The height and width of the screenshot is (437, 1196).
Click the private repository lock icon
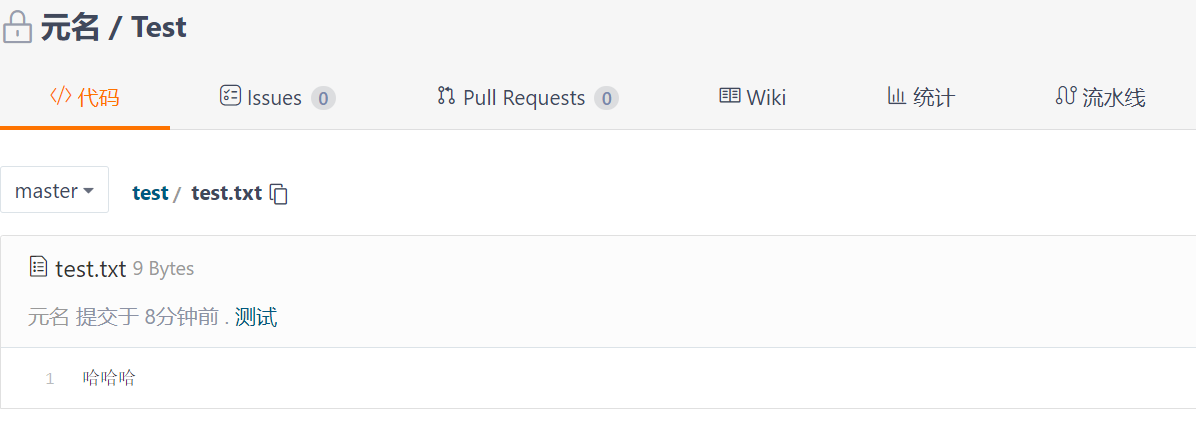(x=17, y=28)
